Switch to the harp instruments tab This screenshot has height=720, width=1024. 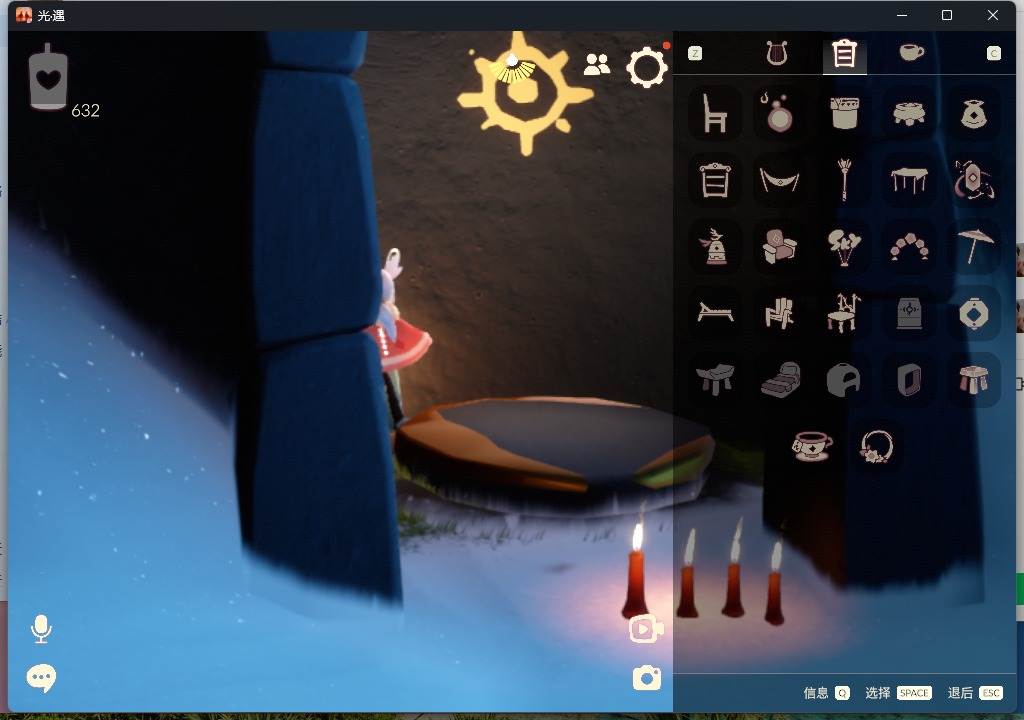776,53
